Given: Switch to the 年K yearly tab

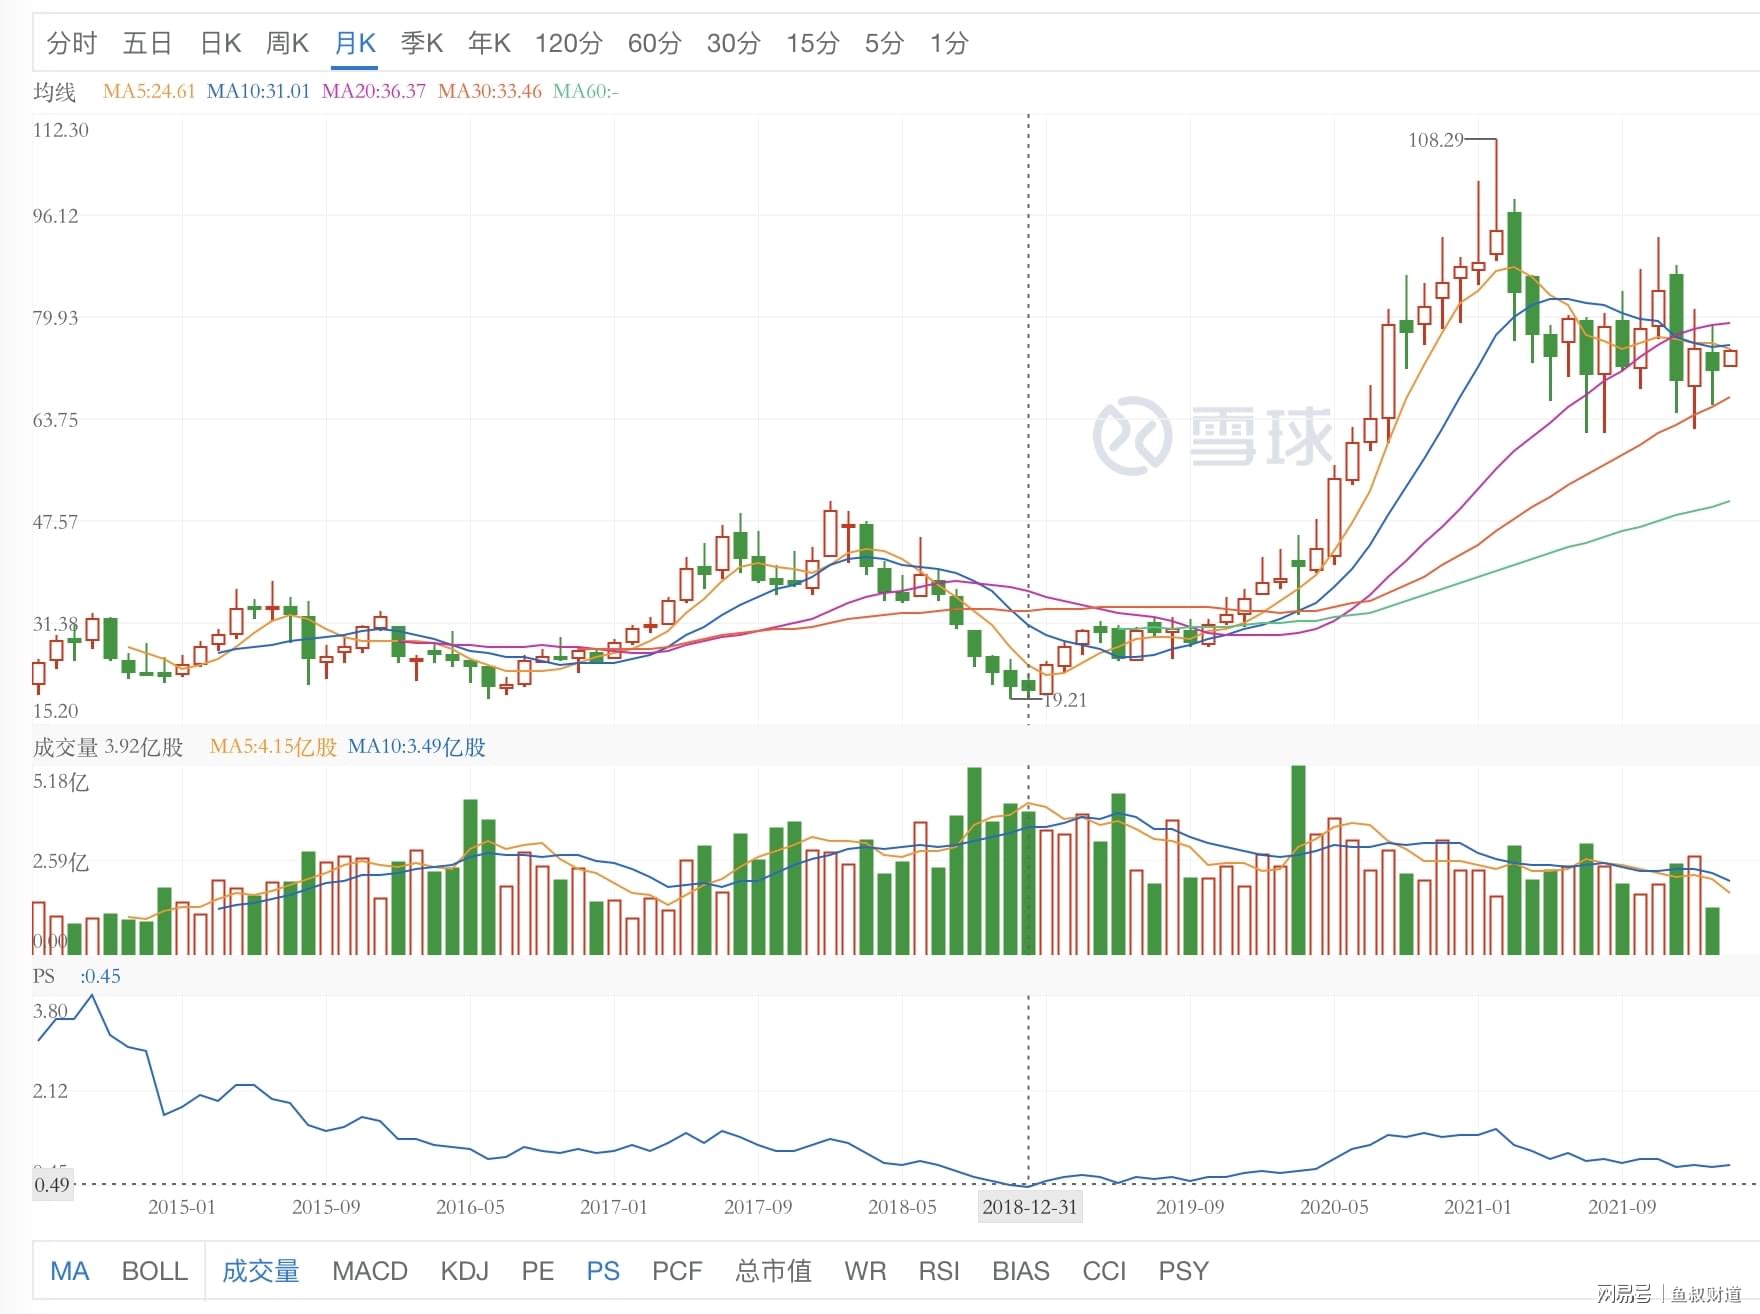Looking at the screenshot, I should coord(489,43).
